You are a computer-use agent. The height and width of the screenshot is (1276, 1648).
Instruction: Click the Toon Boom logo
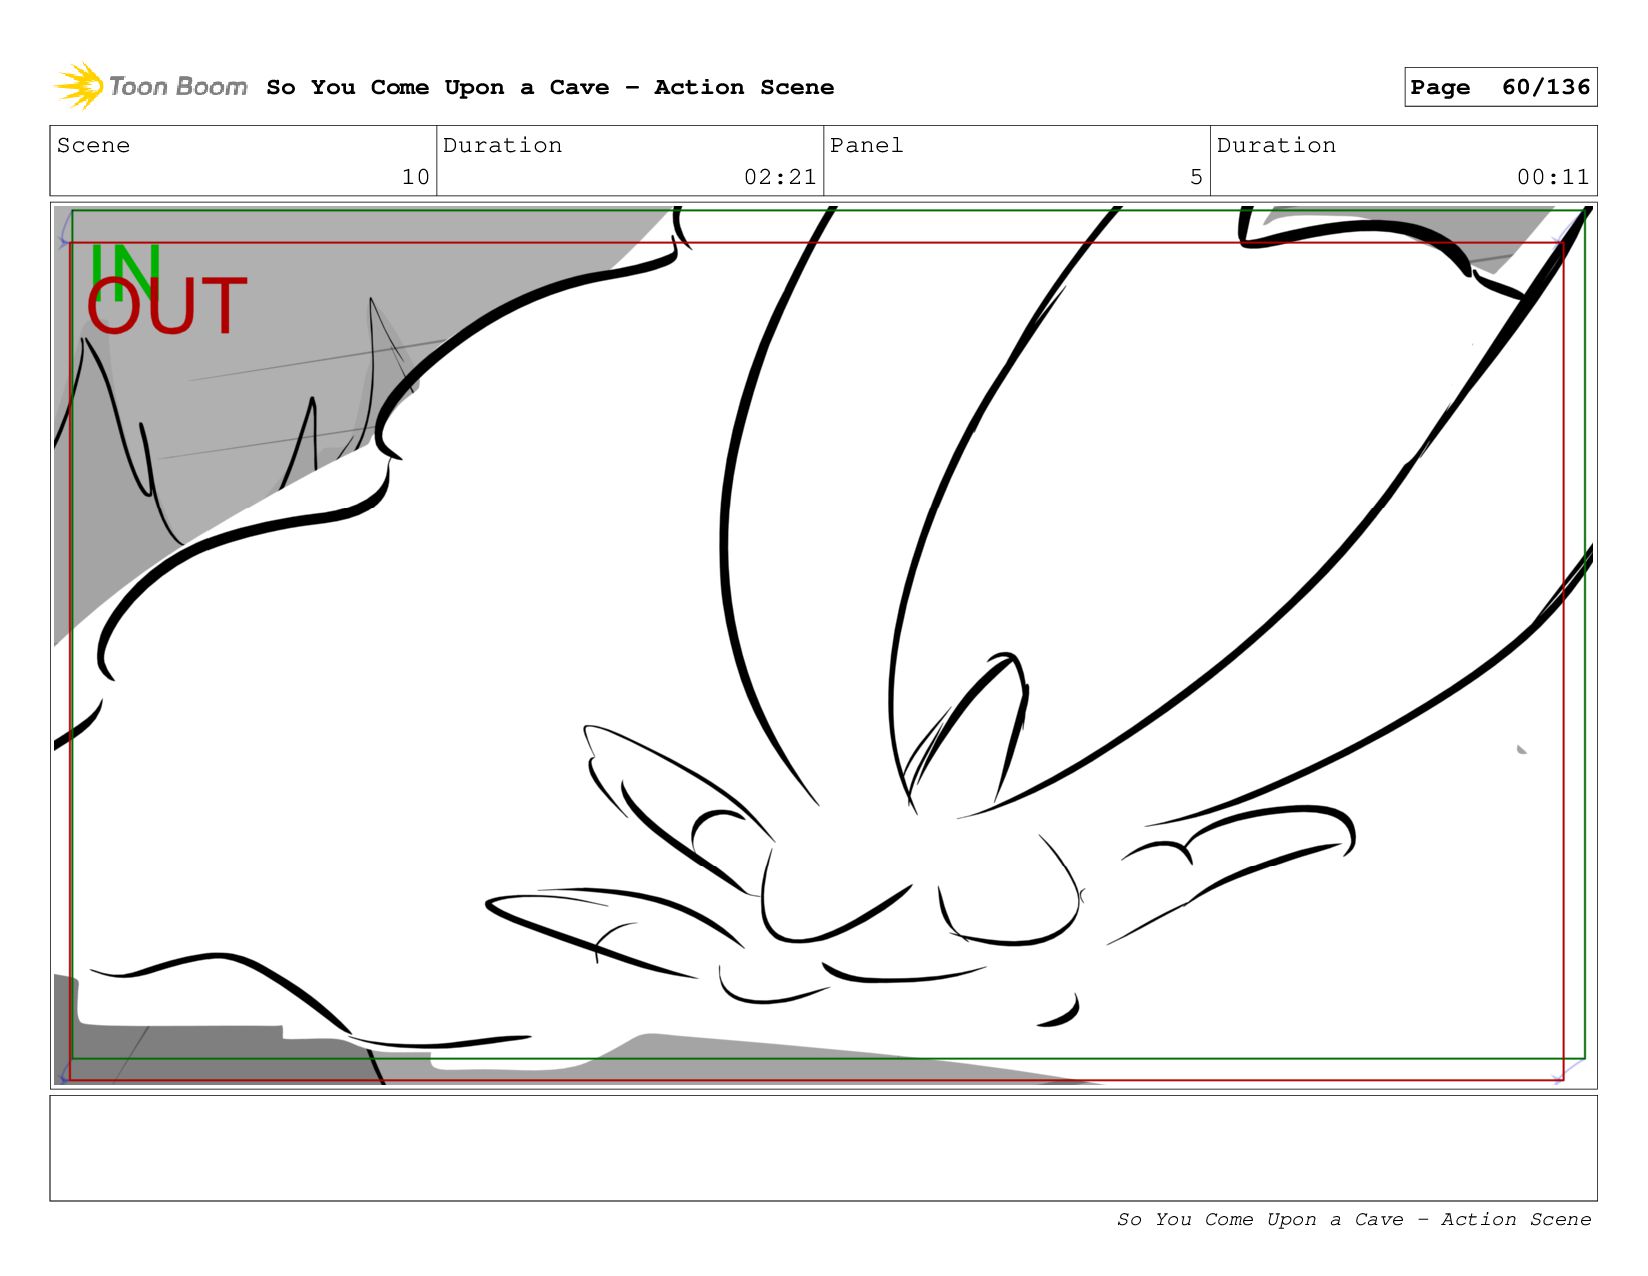(x=150, y=86)
